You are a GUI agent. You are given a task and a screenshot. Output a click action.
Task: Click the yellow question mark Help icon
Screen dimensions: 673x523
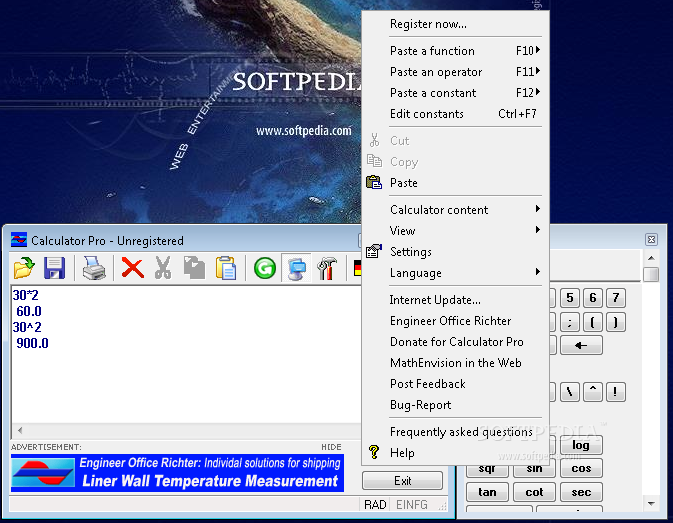[x=374, y=452]
